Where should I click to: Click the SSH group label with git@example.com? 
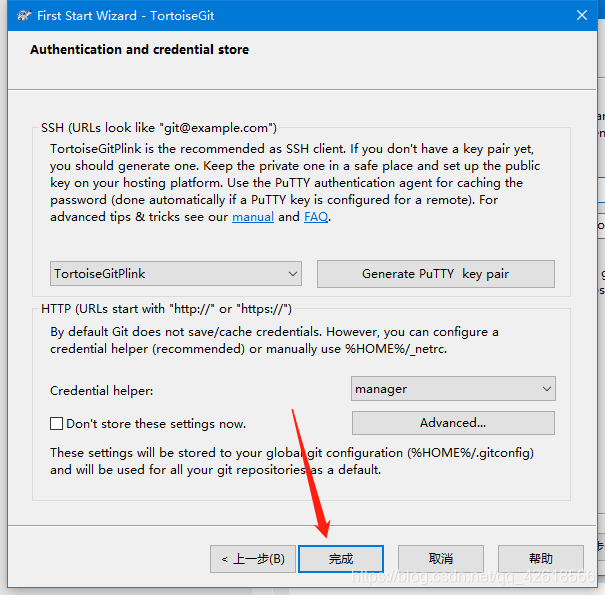(159, 128)
